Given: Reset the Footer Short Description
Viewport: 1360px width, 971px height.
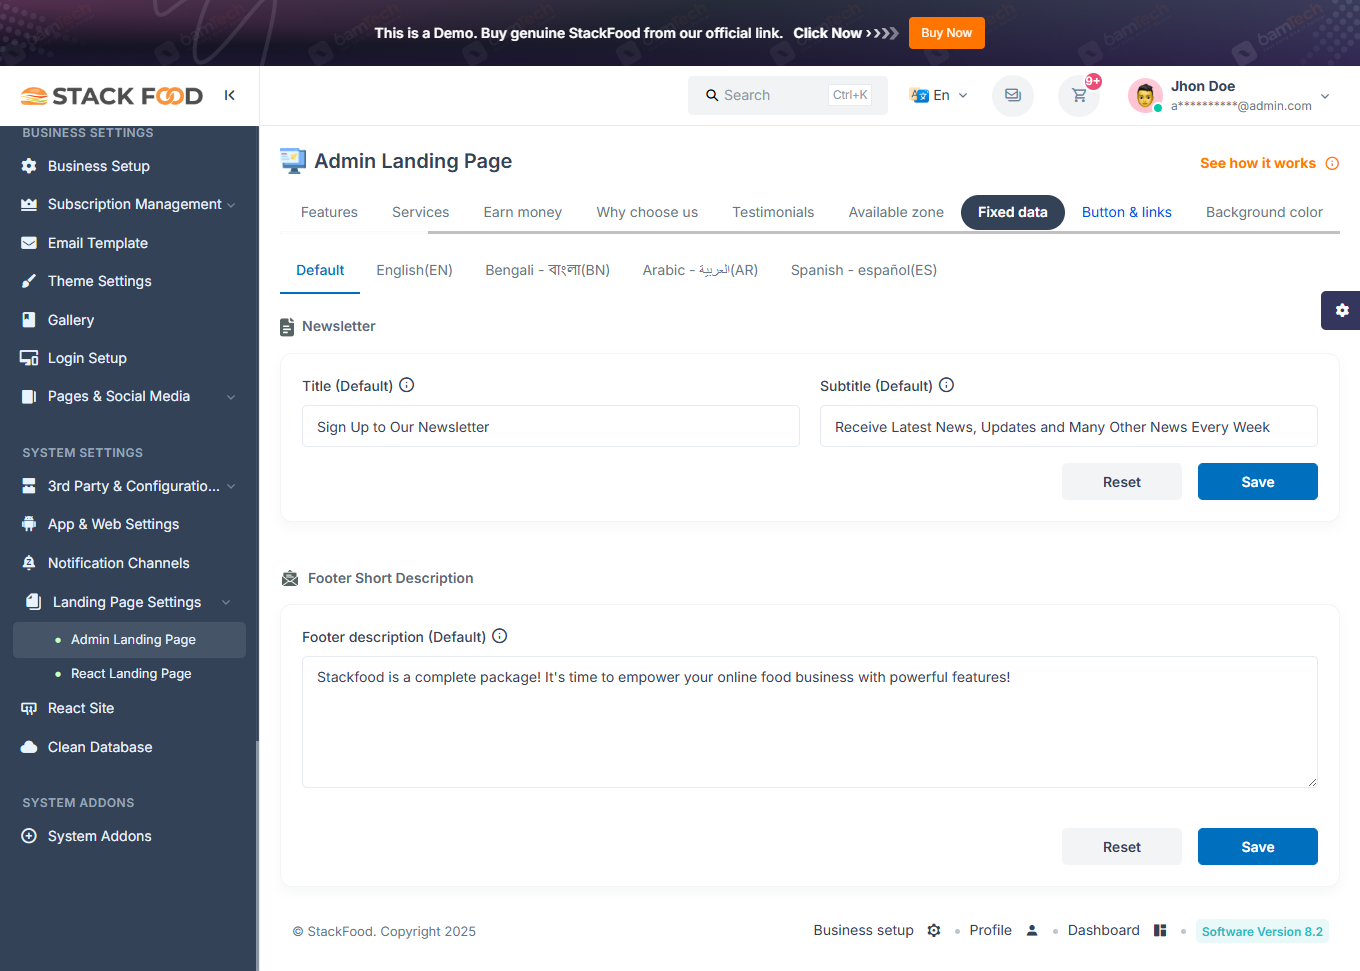Looking at the screenshot, I should (x=1121, y=847).
